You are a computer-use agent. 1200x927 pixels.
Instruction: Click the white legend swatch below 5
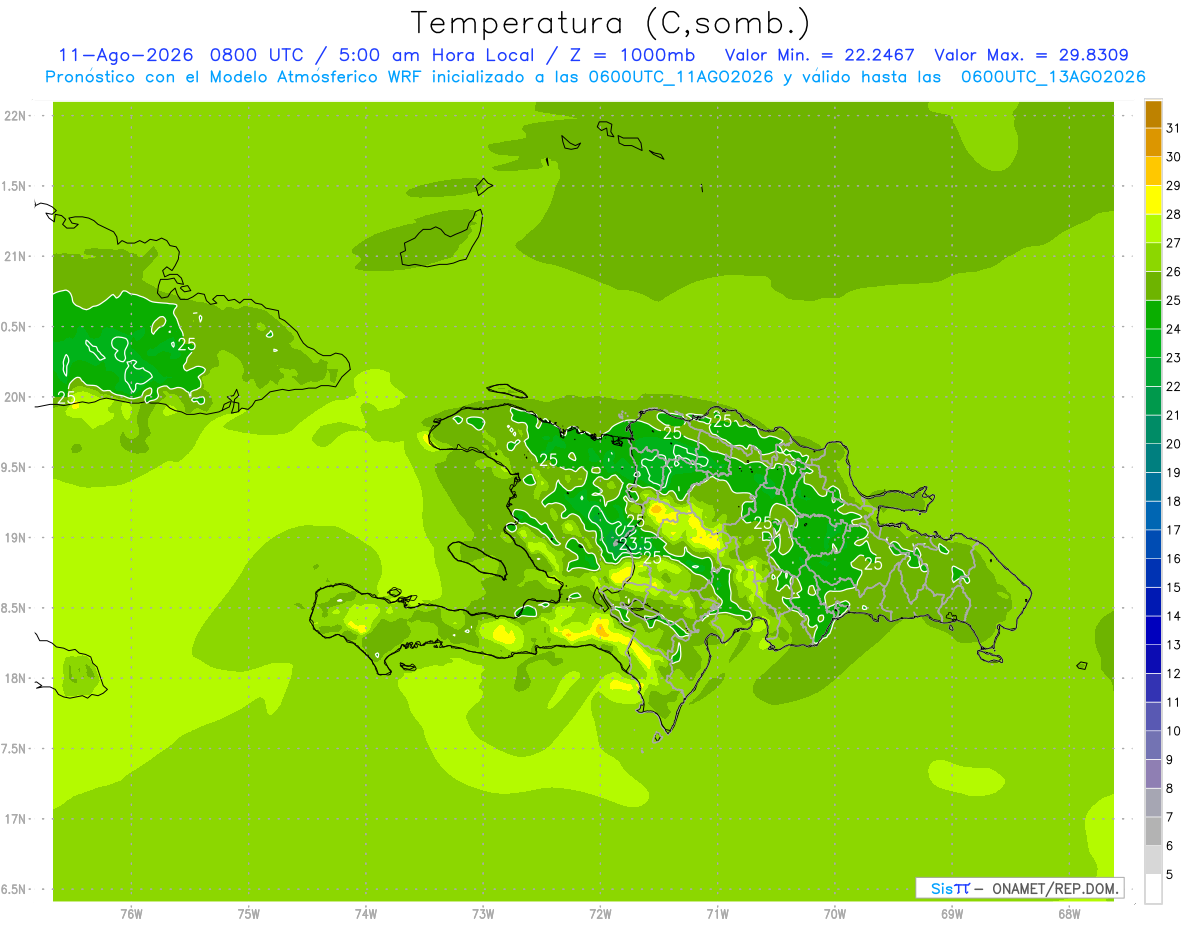coord(1153,889)
